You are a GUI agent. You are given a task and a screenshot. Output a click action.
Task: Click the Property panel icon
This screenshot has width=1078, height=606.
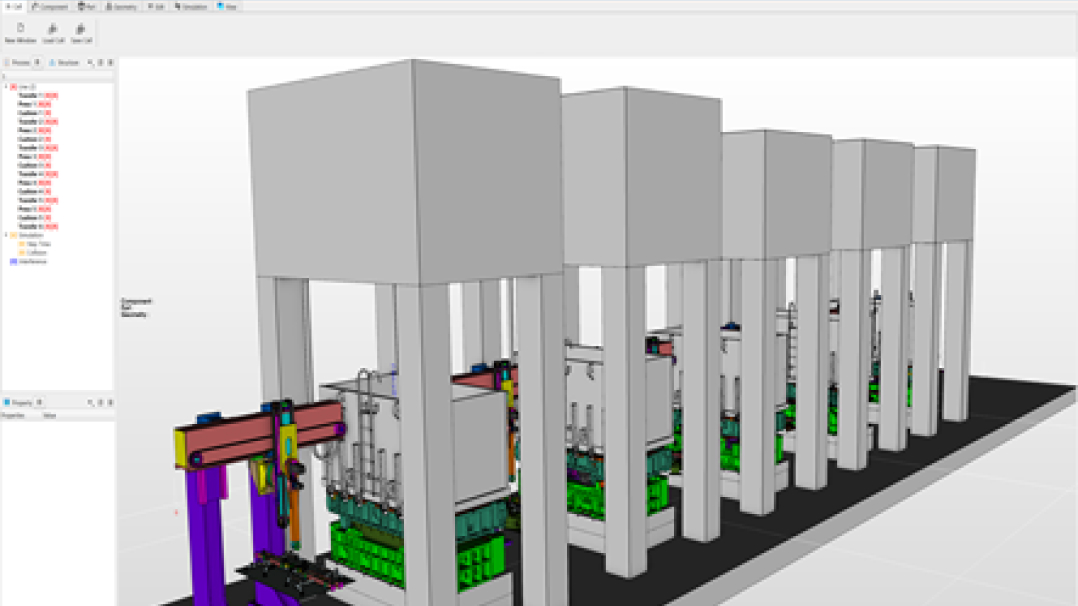tap(7, 402)
